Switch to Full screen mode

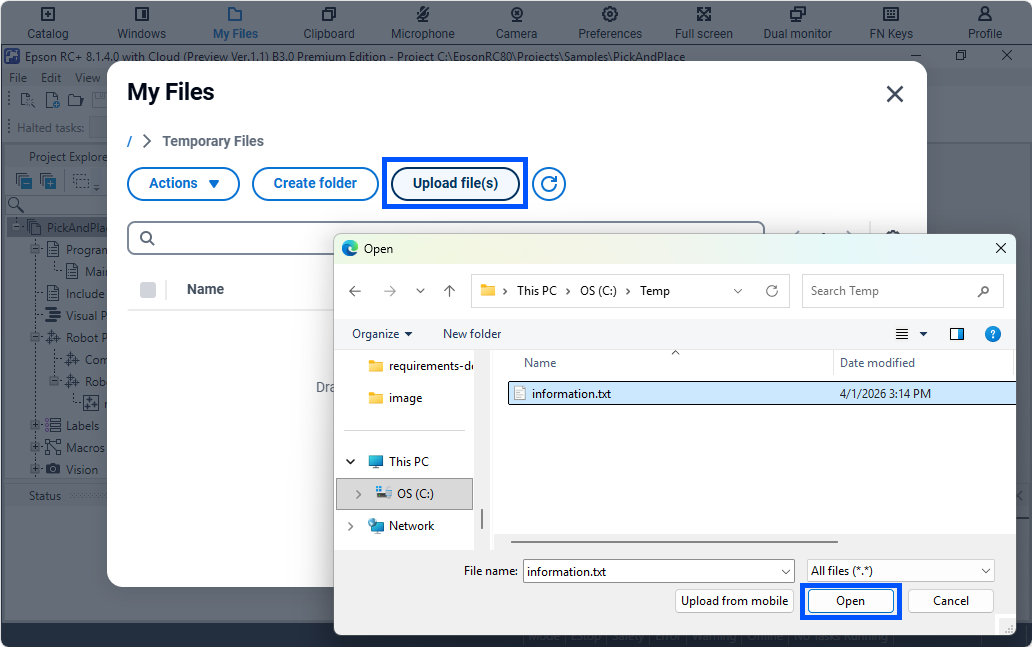coord(704,23)
